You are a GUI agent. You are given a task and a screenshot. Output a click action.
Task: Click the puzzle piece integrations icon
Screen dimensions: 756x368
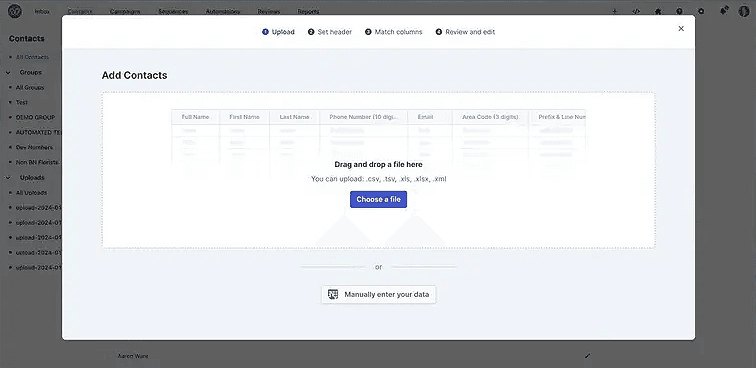[x=658, y=11]
